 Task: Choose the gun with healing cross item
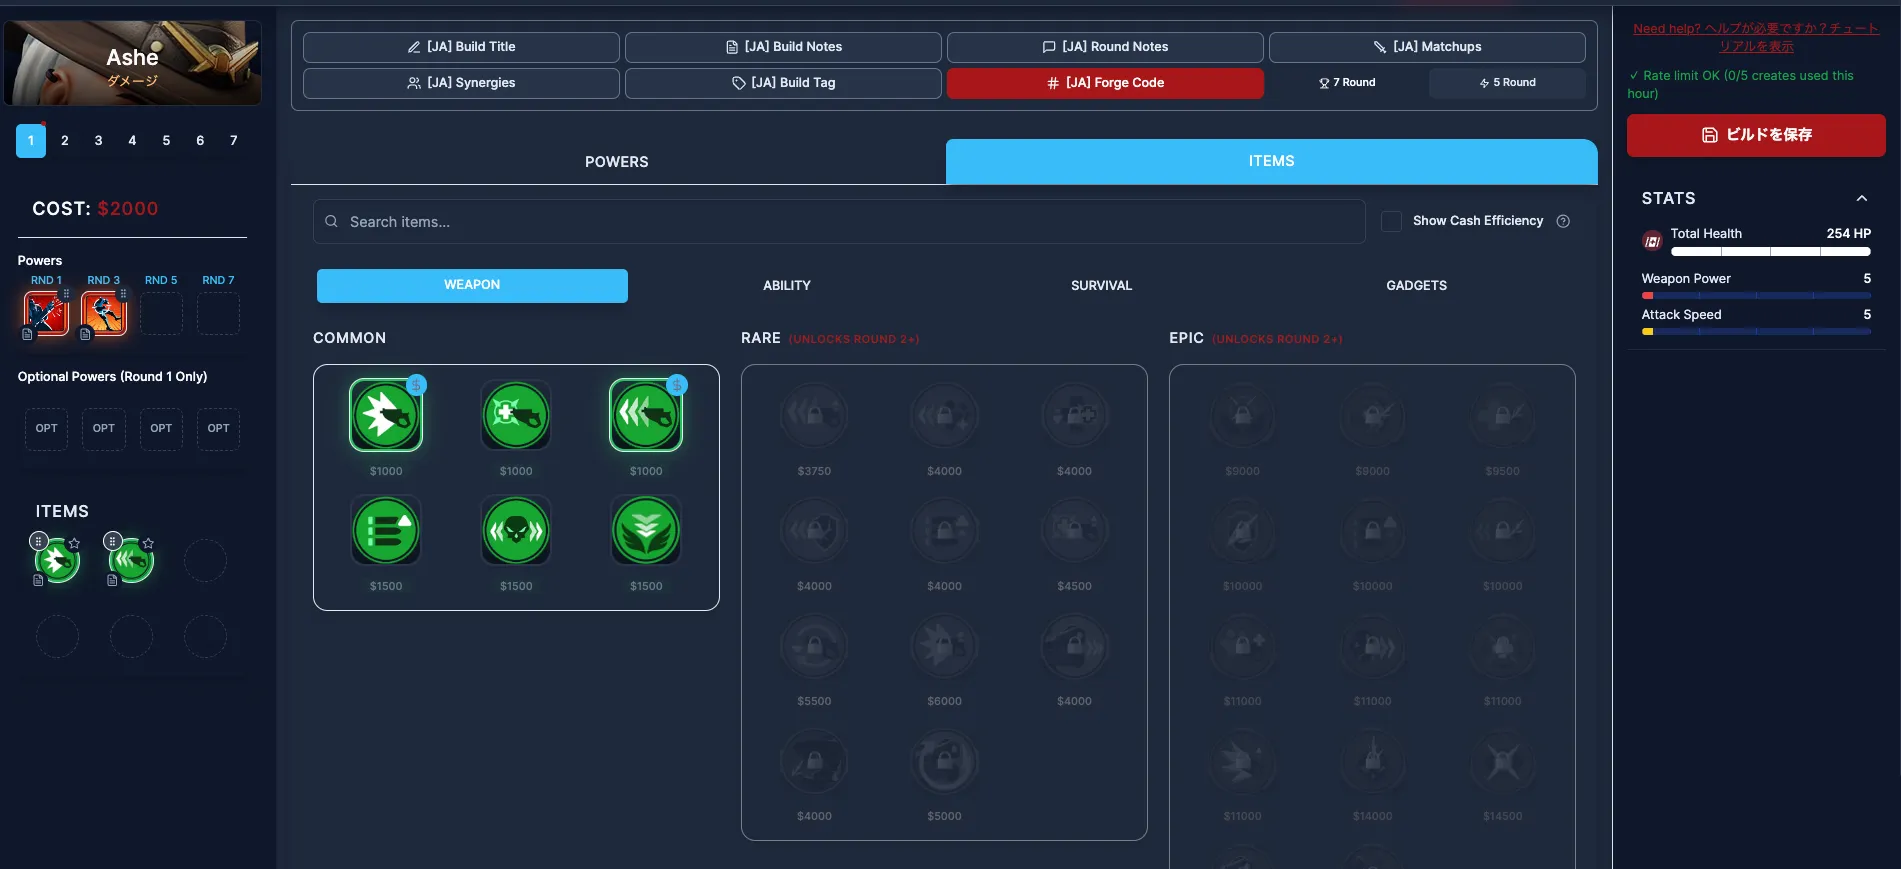(x=516, y=415)
